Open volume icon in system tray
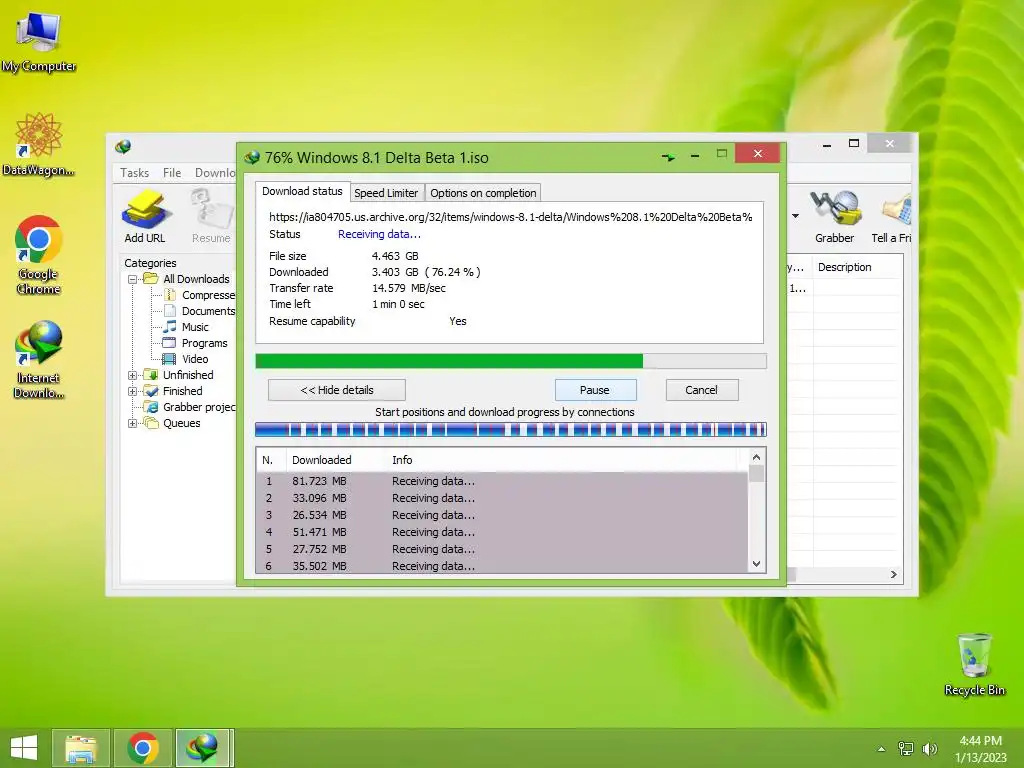Viewport: 1024px width, 768px height. point(929,748)
